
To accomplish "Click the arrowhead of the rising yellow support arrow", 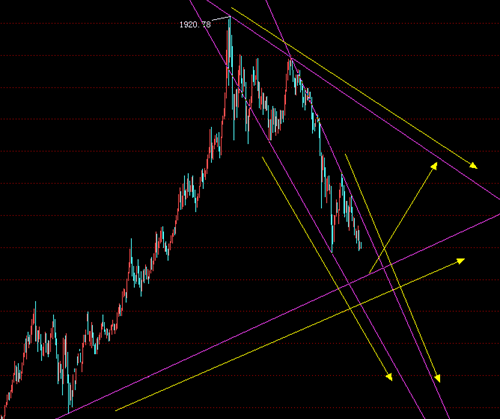I will [x=460, y=261].
